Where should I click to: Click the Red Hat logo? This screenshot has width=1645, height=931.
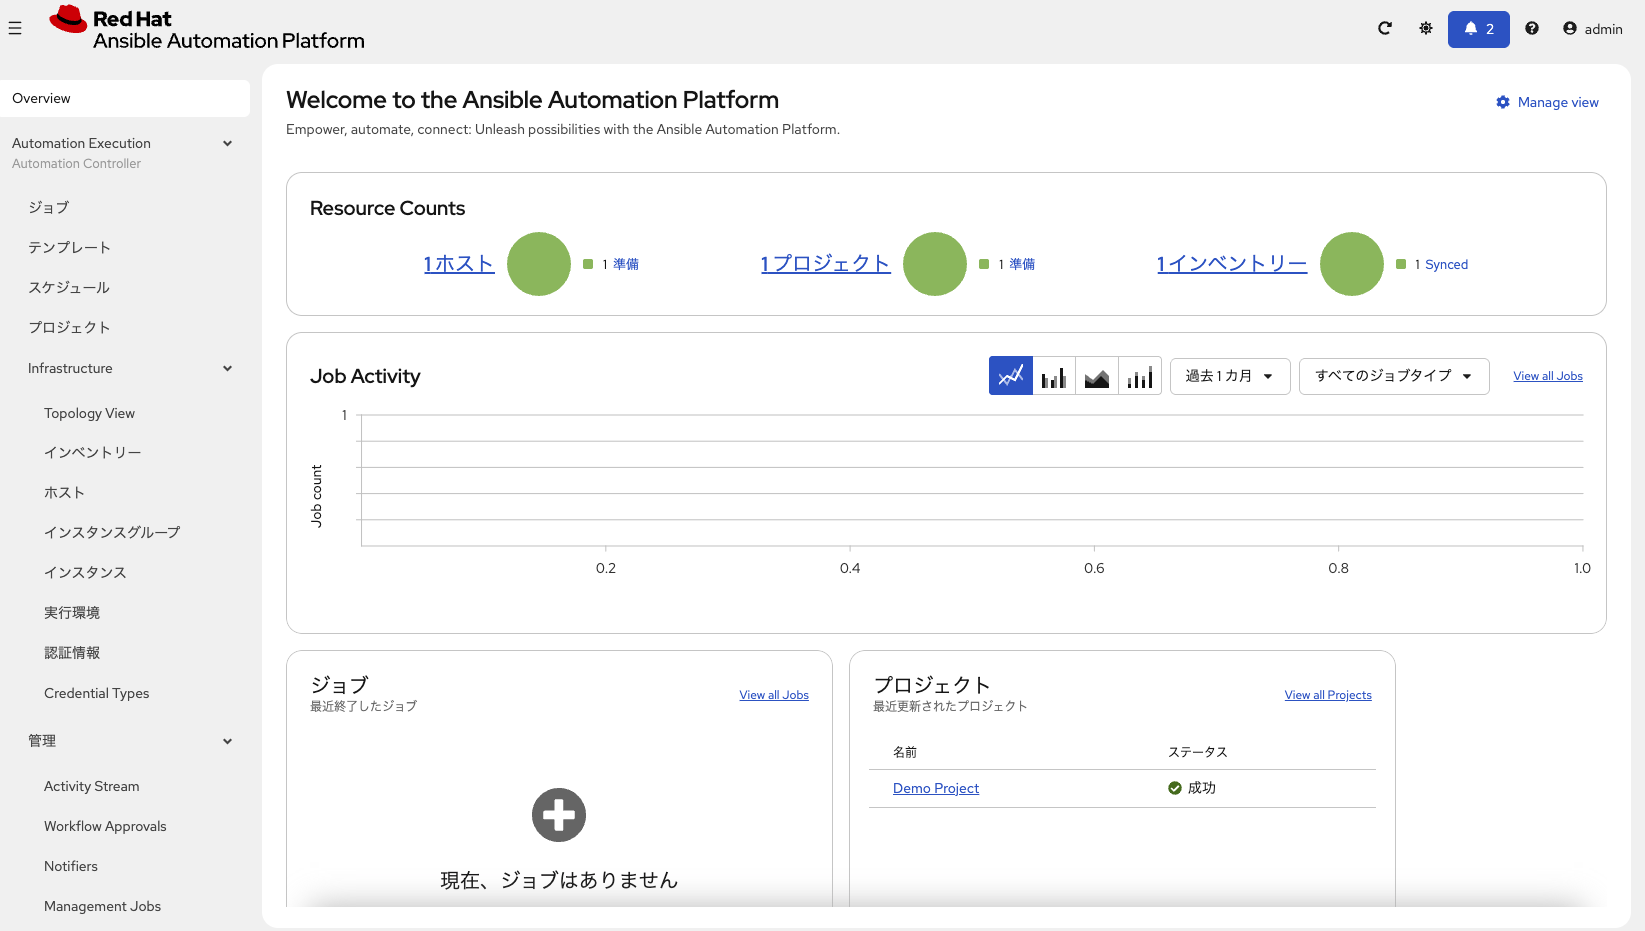coord(207,29)
